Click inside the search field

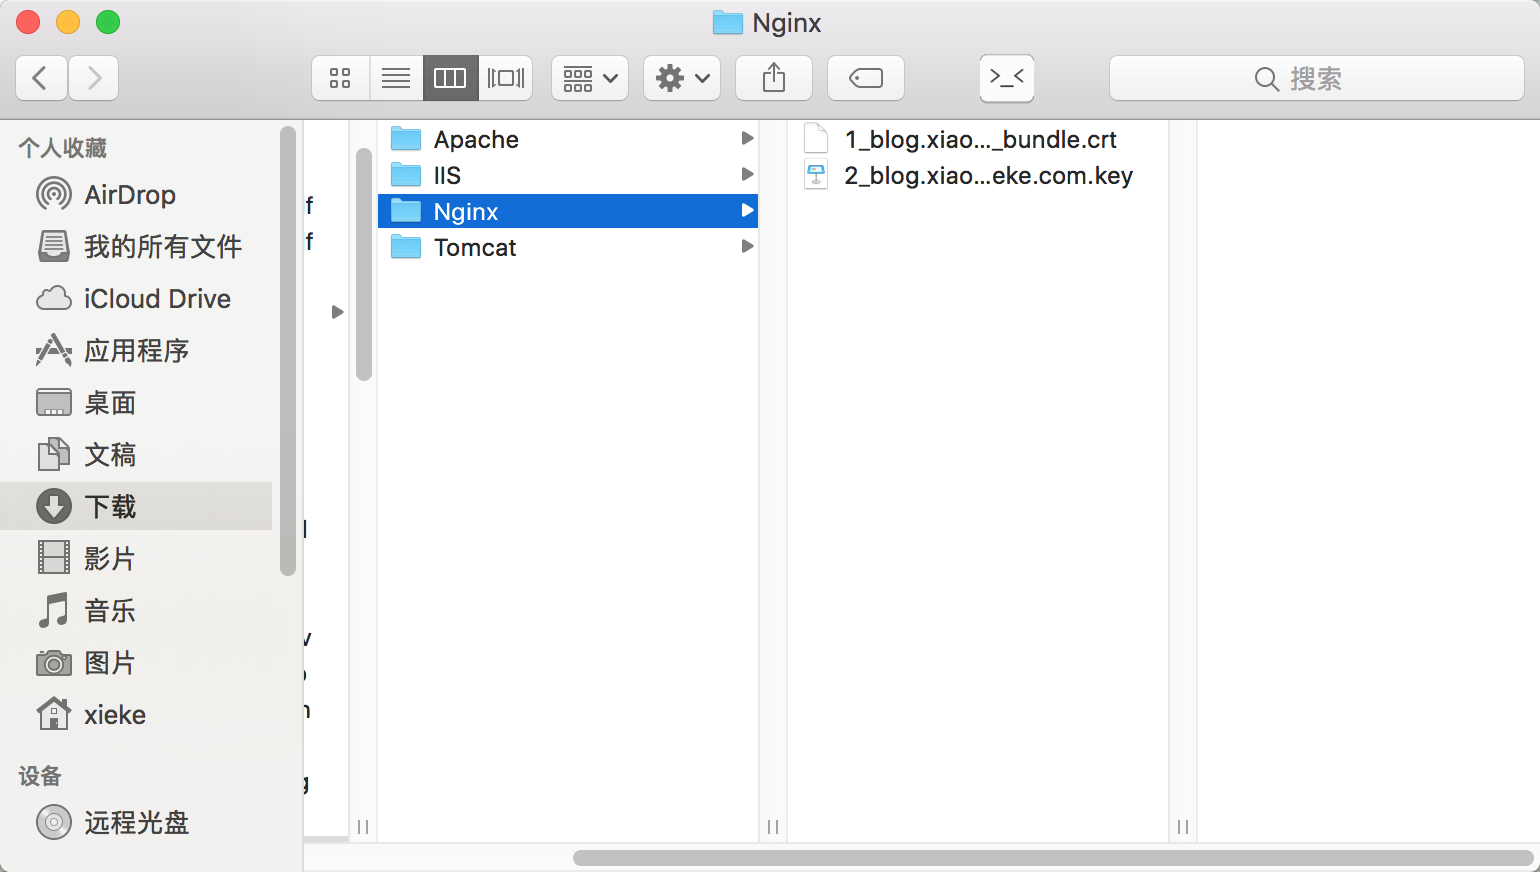click(1316, 78)
